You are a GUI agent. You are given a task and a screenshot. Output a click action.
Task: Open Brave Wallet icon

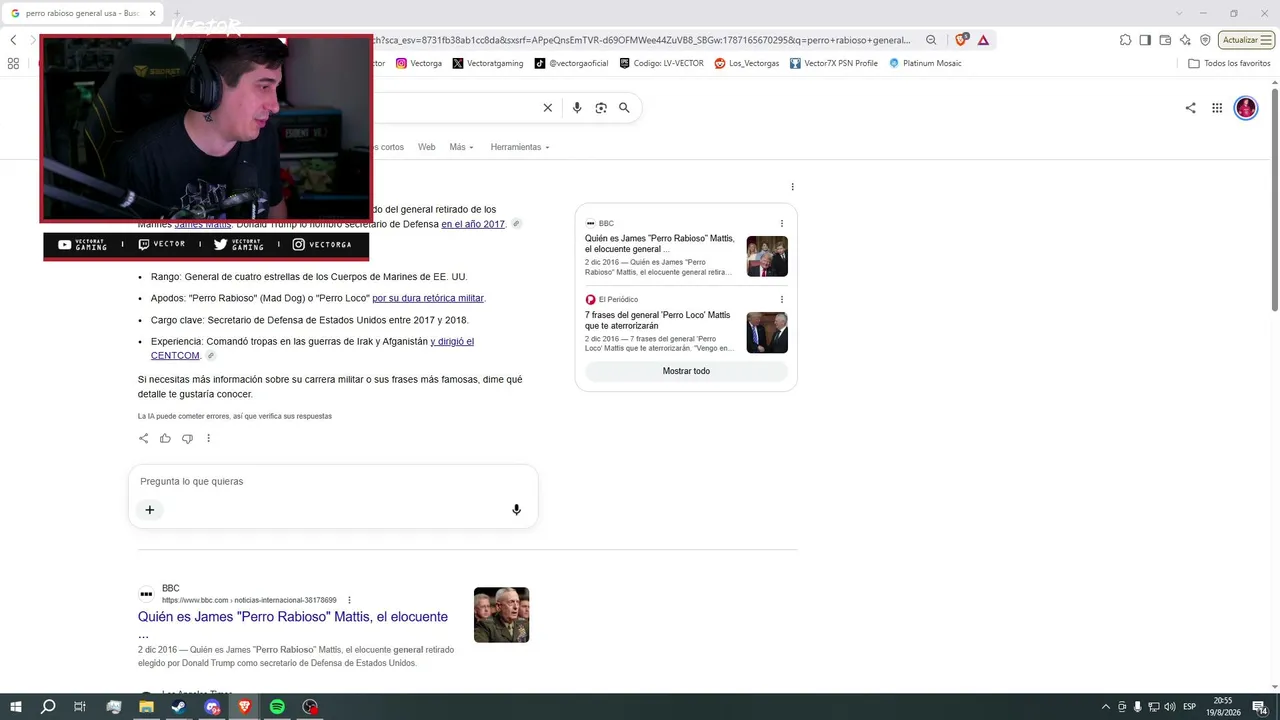tap(1165, 40)
